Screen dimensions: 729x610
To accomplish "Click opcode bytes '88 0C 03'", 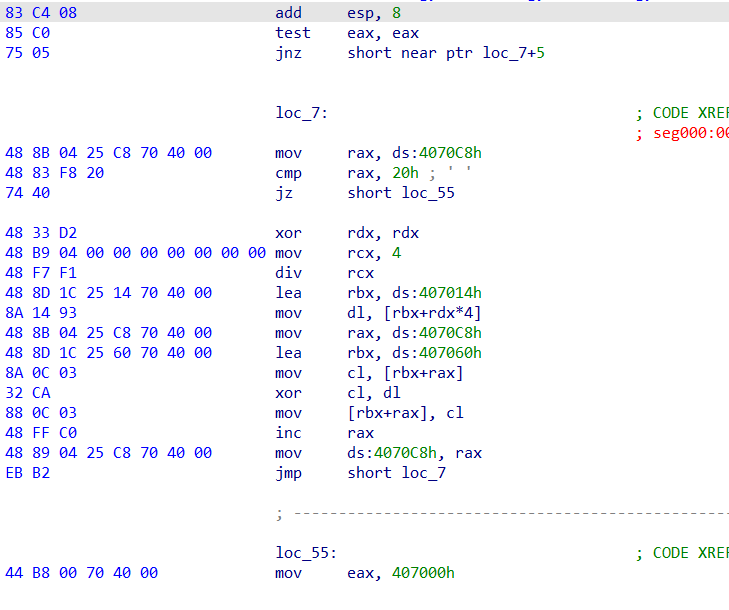I will click(41, 413).
